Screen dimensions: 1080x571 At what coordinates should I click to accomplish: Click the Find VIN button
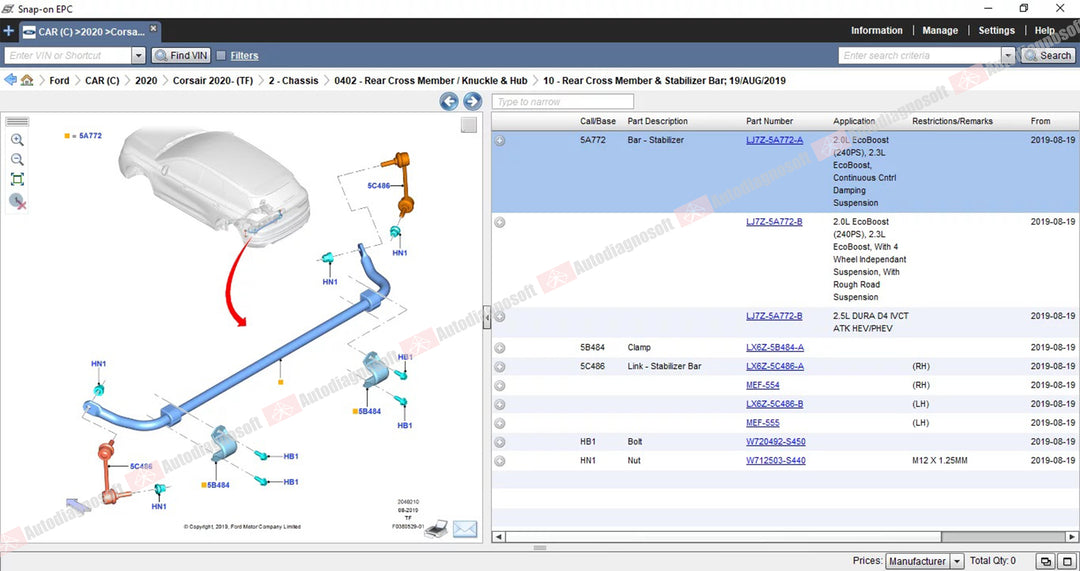[181, 56]
